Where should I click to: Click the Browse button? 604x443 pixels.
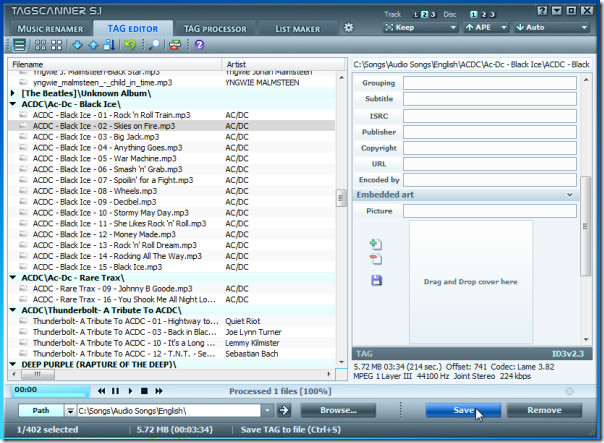(x=338, y=410)
